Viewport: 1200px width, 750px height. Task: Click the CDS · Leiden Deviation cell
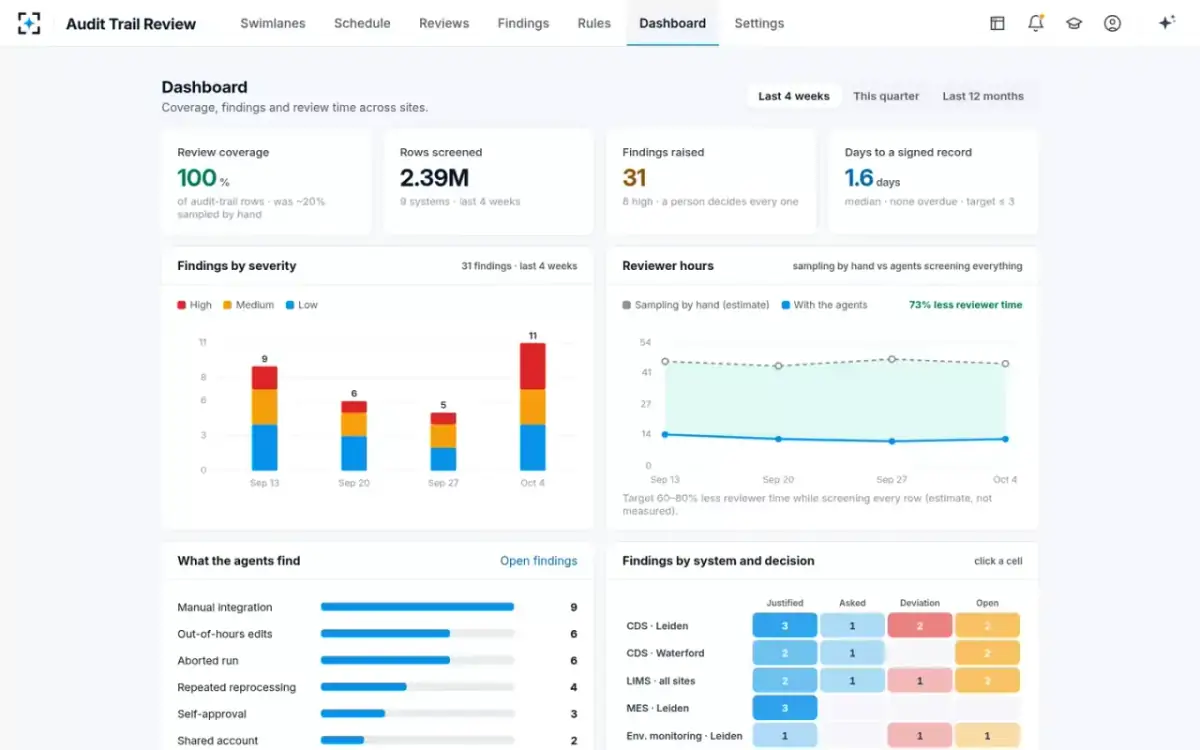point(920,626)
